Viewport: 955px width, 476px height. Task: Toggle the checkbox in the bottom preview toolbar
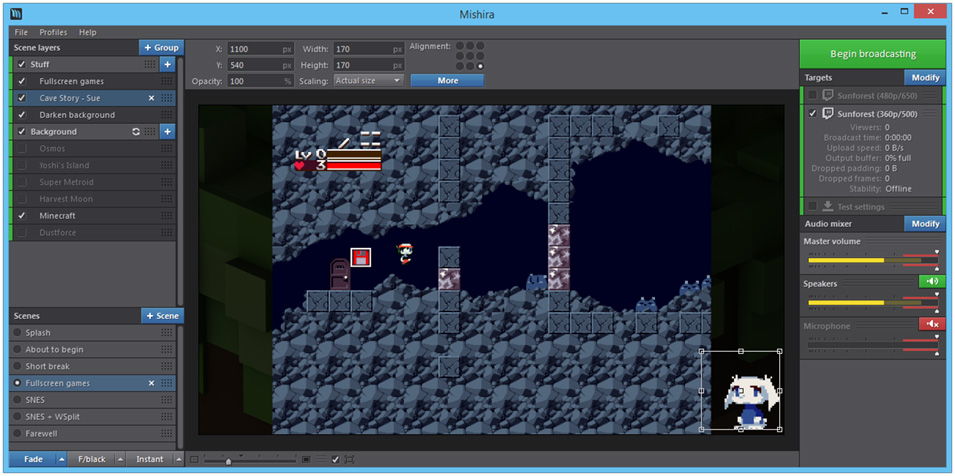335,460
